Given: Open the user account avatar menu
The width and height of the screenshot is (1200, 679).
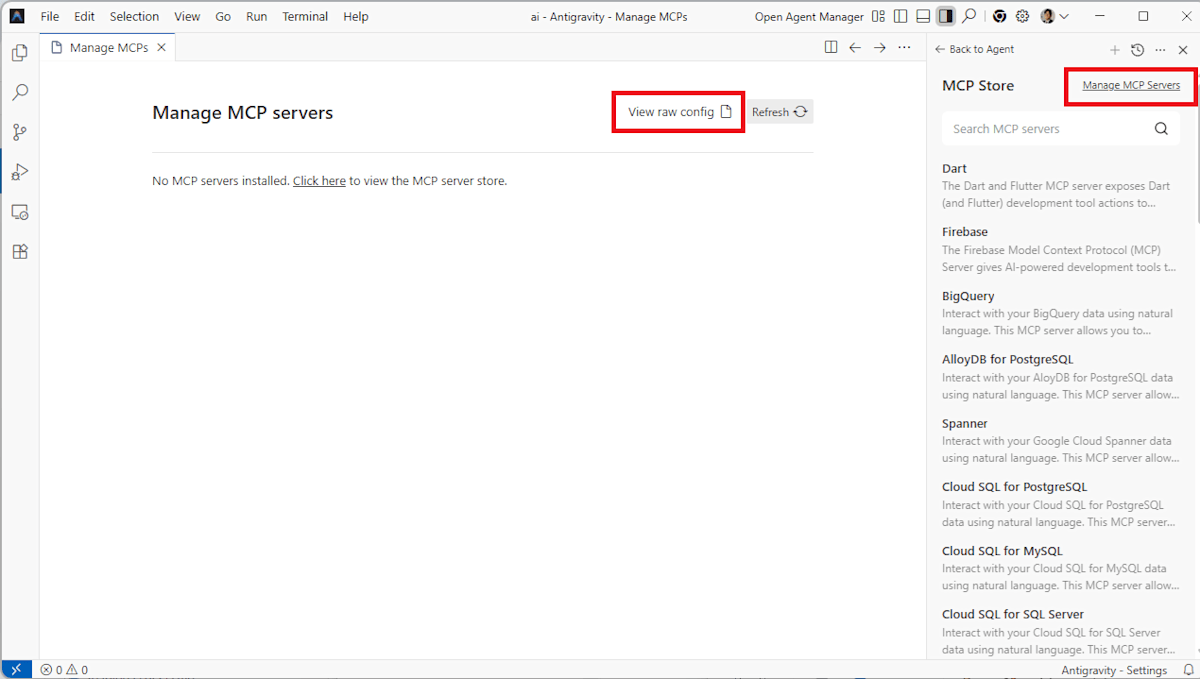Looking at the screenshot, I should [x=1054, y=16].
